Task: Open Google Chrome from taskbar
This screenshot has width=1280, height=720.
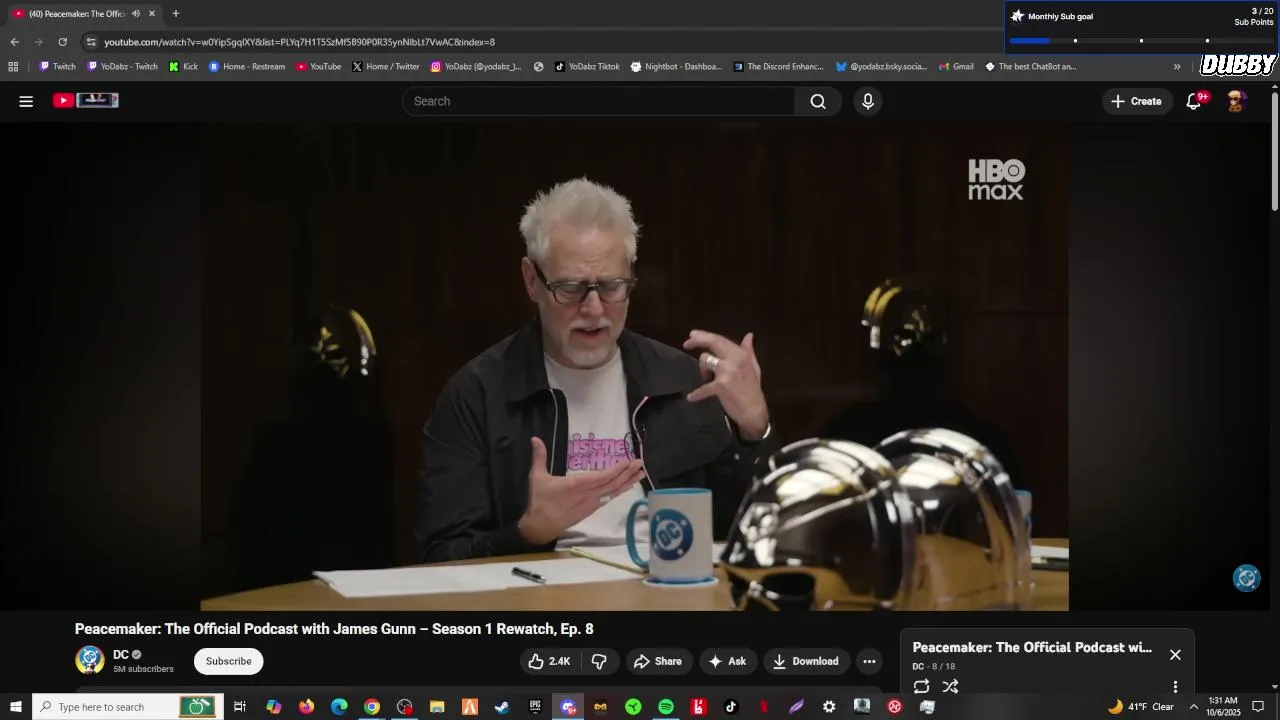Action: [372, 707]
